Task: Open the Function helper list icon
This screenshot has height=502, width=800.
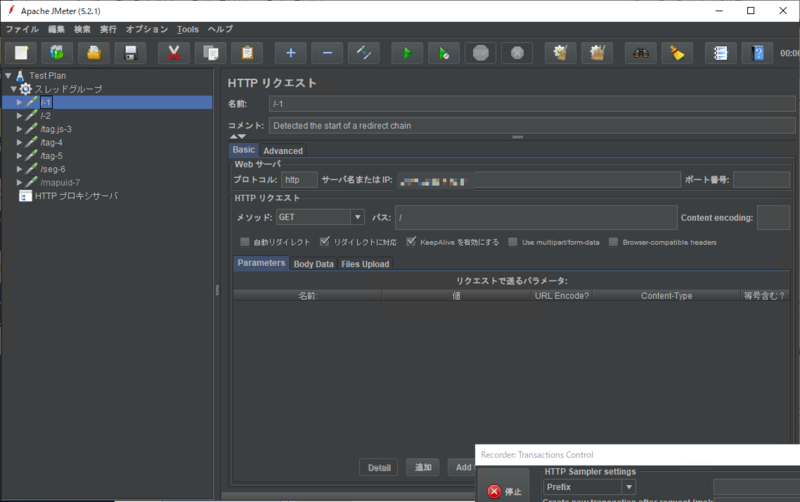Action: 720,53
